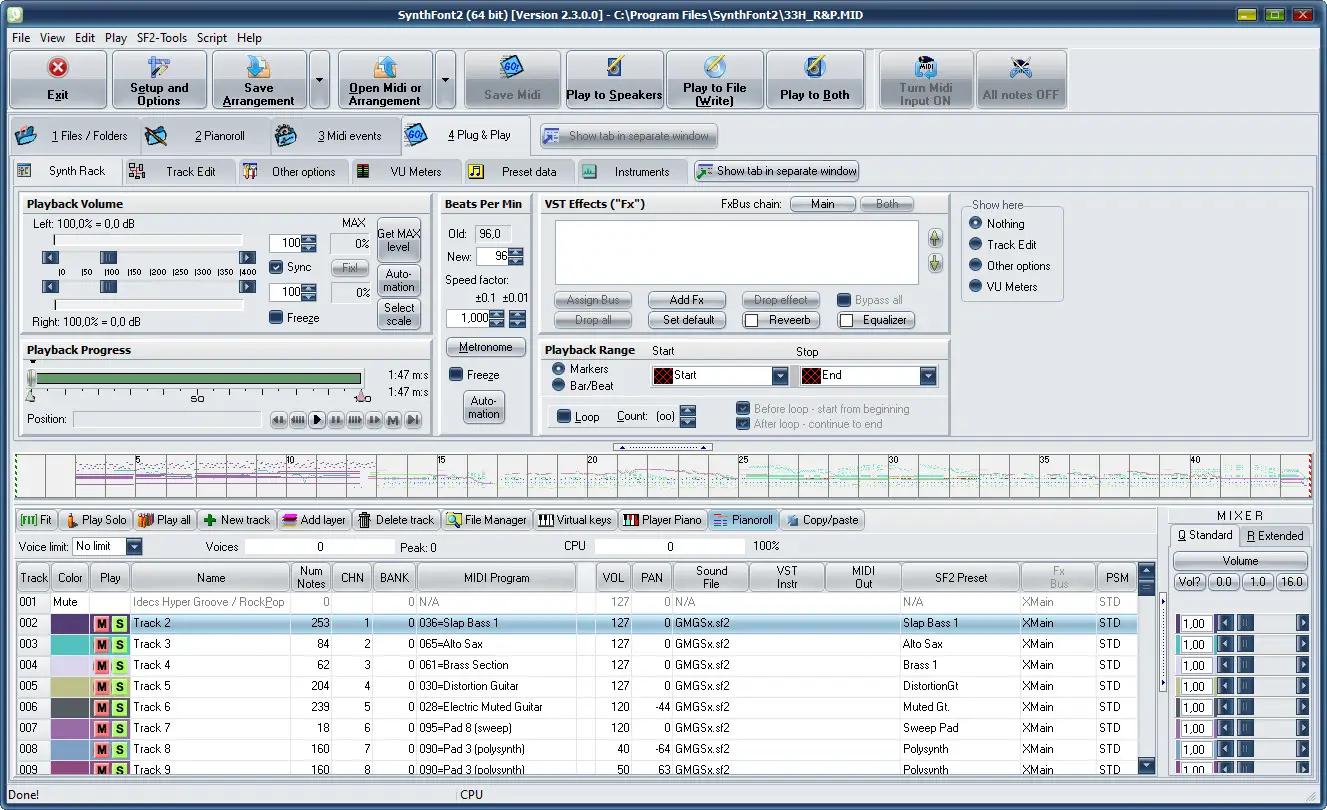Enable Freeze under Beats Per Min

point(456,375)
